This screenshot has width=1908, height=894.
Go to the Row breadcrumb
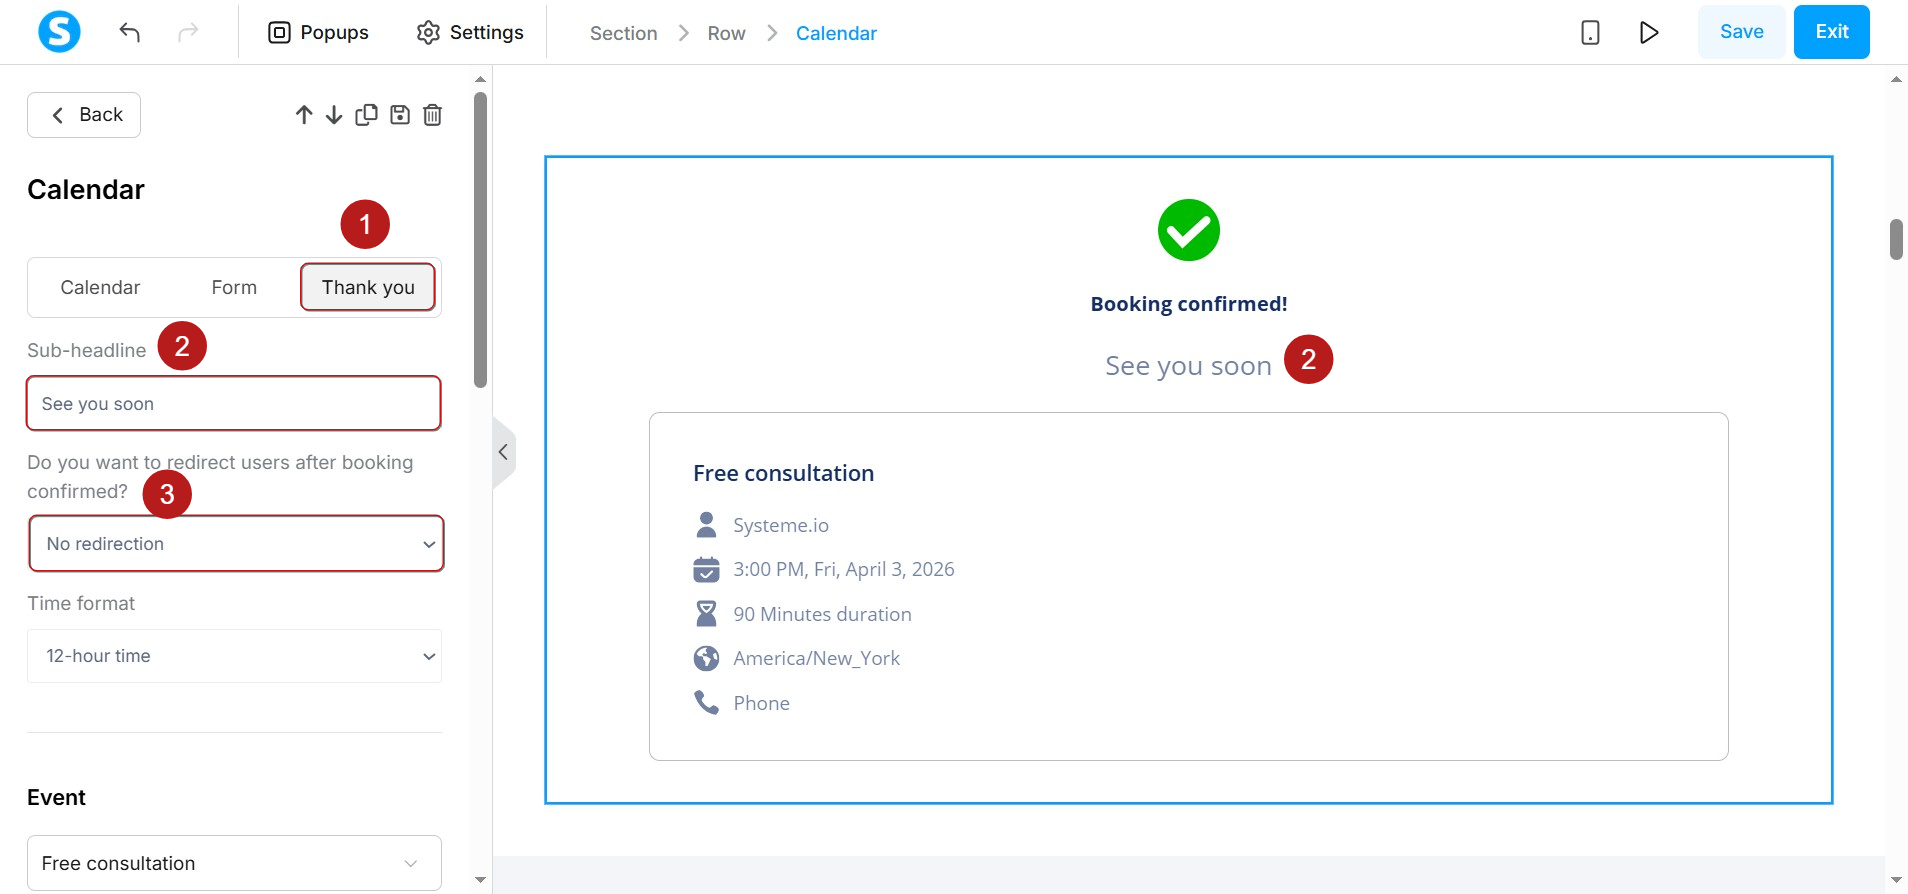click(x=726, y=33)
